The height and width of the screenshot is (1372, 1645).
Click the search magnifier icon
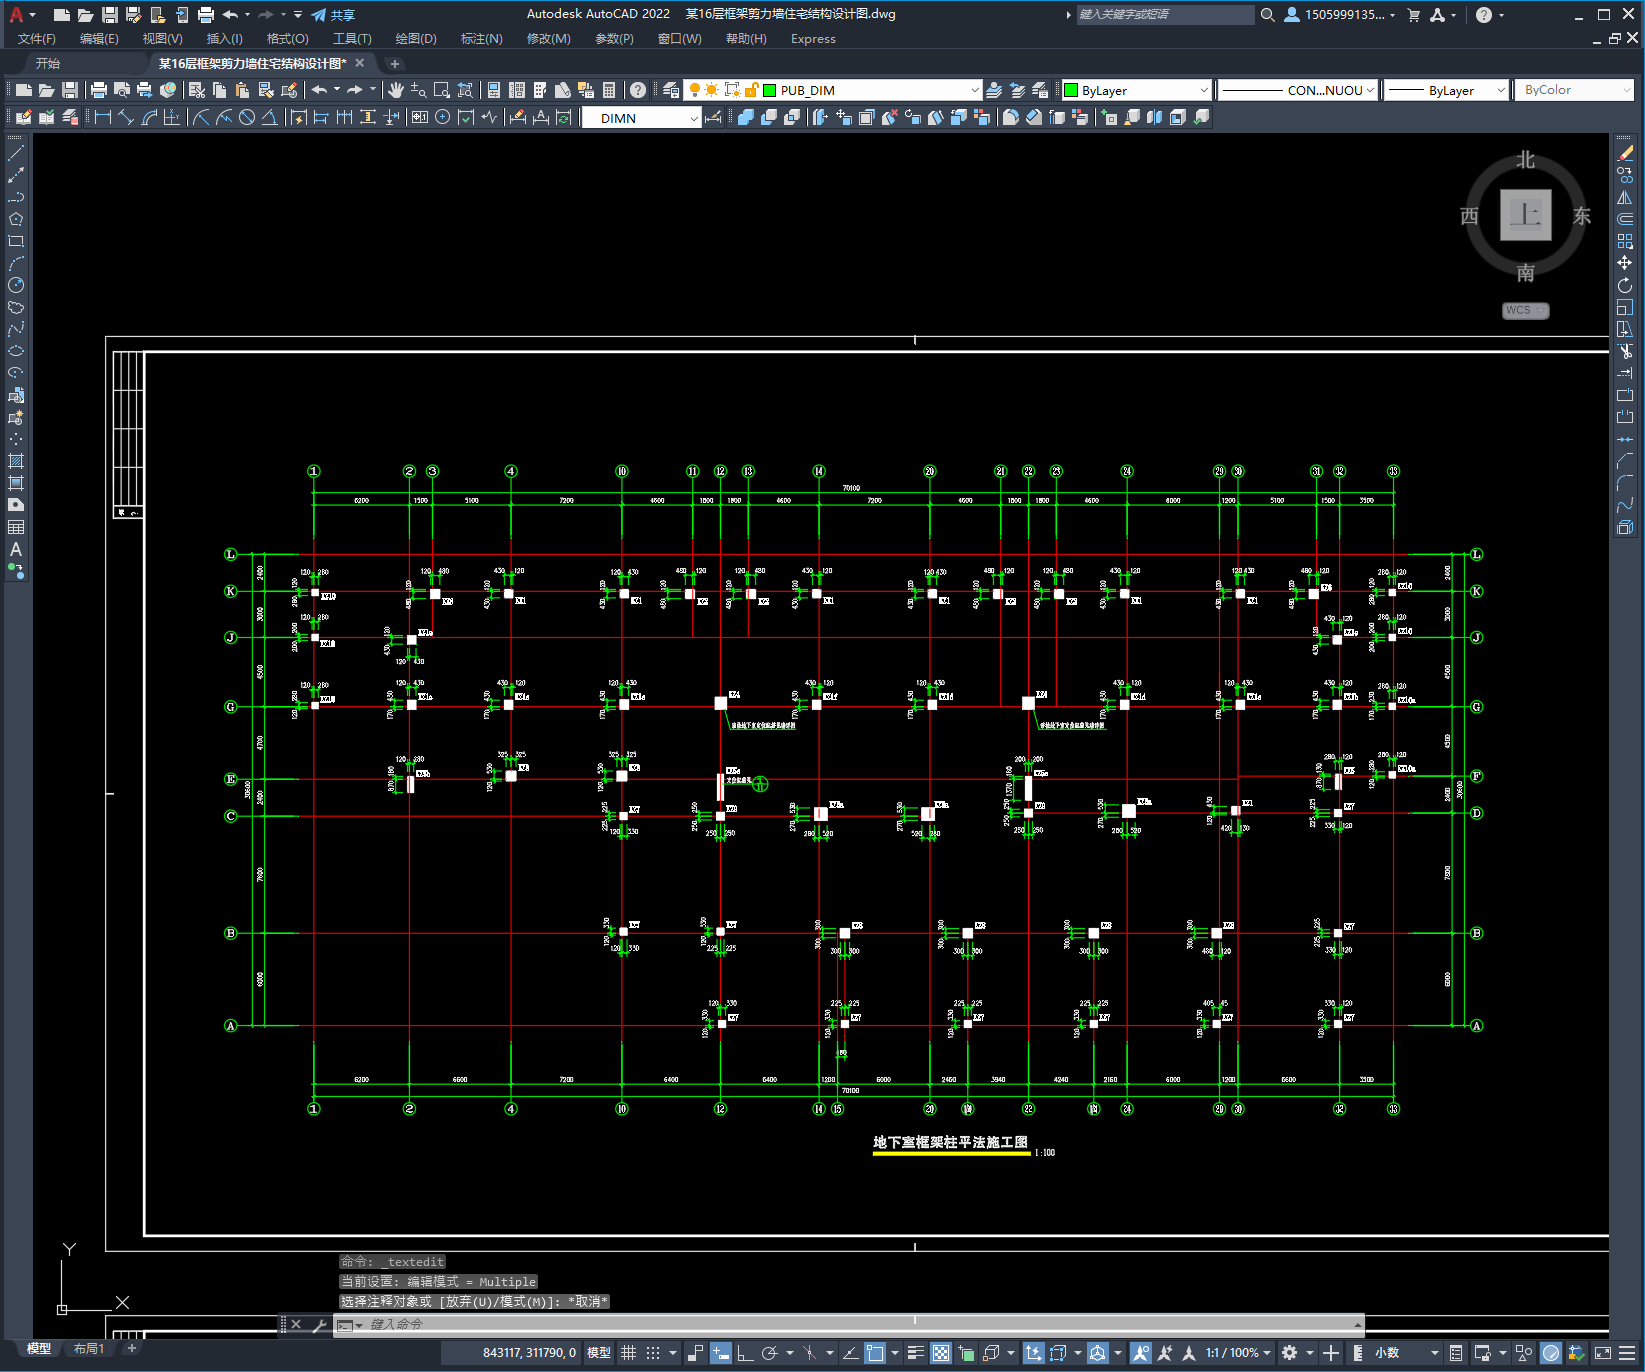pyautogui.click(x=1268, y=15)
